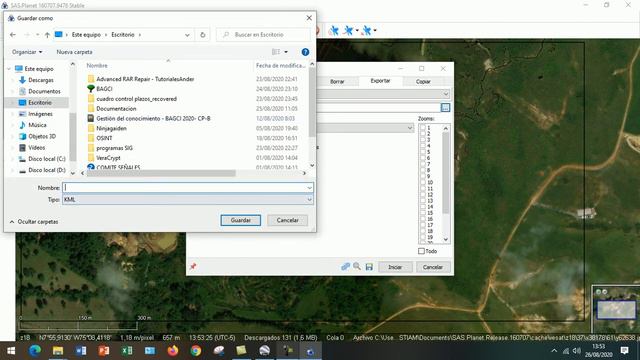Open the Nombre filename history dropdown

pos(309,188)
